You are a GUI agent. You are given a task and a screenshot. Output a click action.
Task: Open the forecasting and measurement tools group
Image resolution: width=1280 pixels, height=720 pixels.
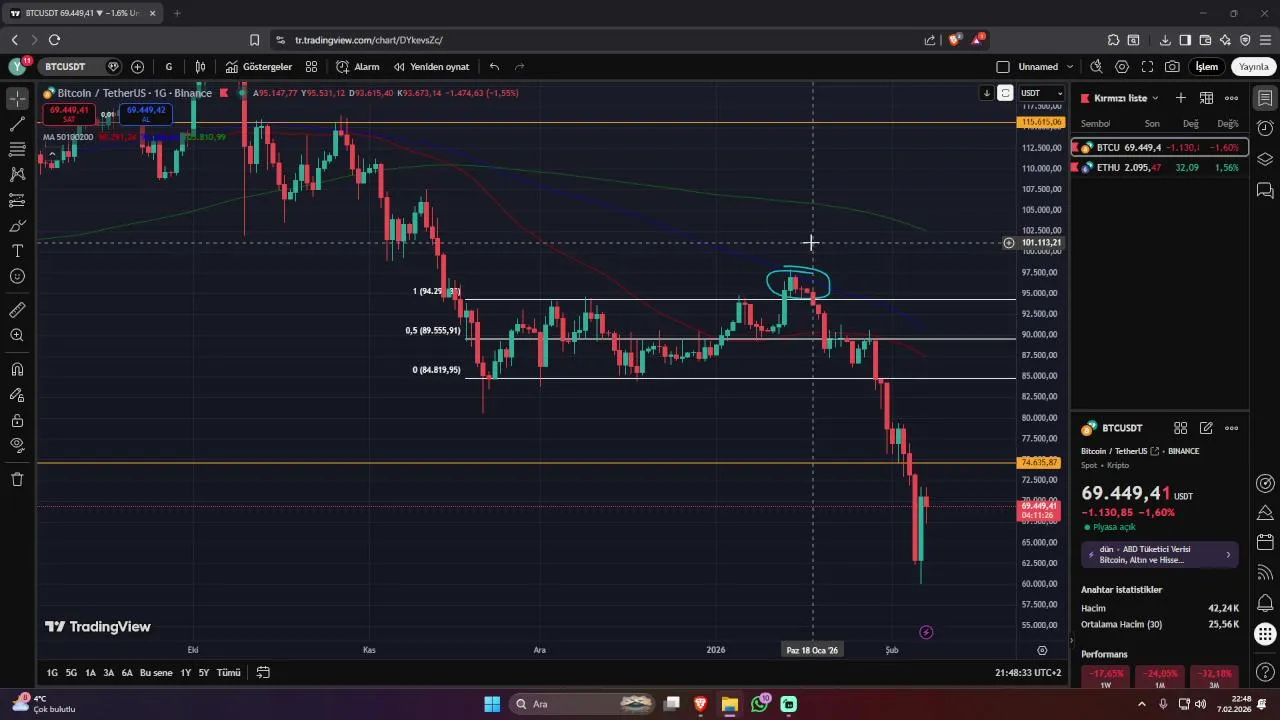(17, 200)
